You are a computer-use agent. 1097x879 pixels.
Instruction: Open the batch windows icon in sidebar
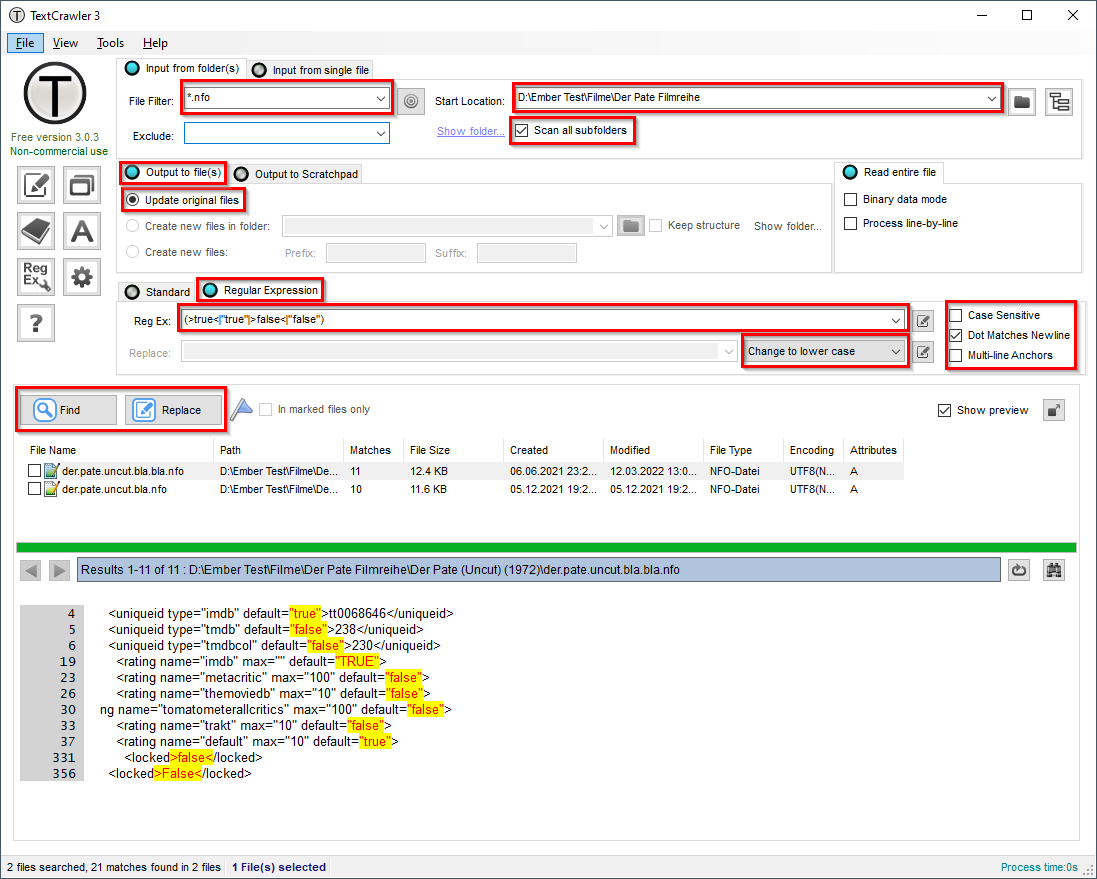[x=82, y=185]
